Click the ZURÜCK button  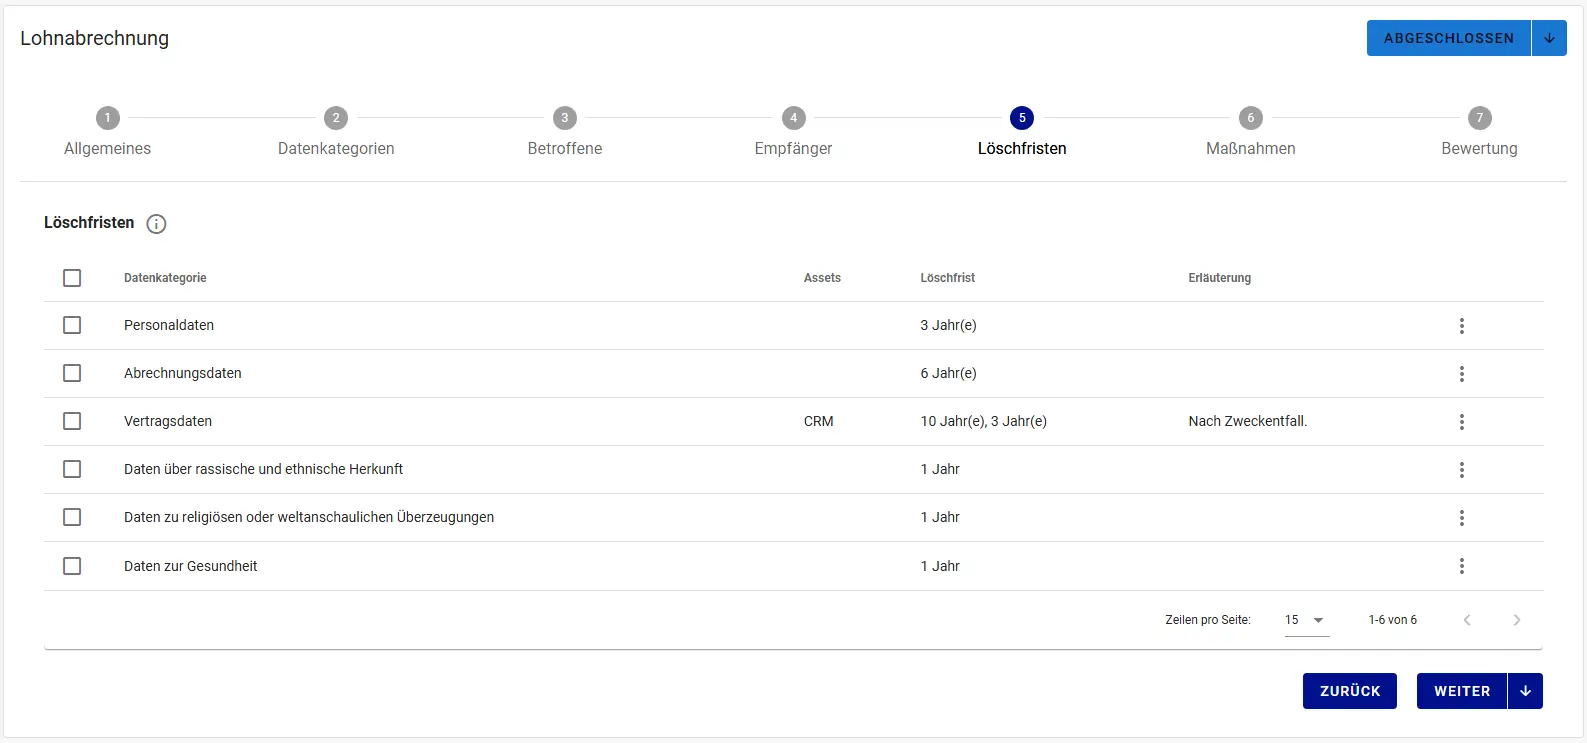(x=1349, y=691)
